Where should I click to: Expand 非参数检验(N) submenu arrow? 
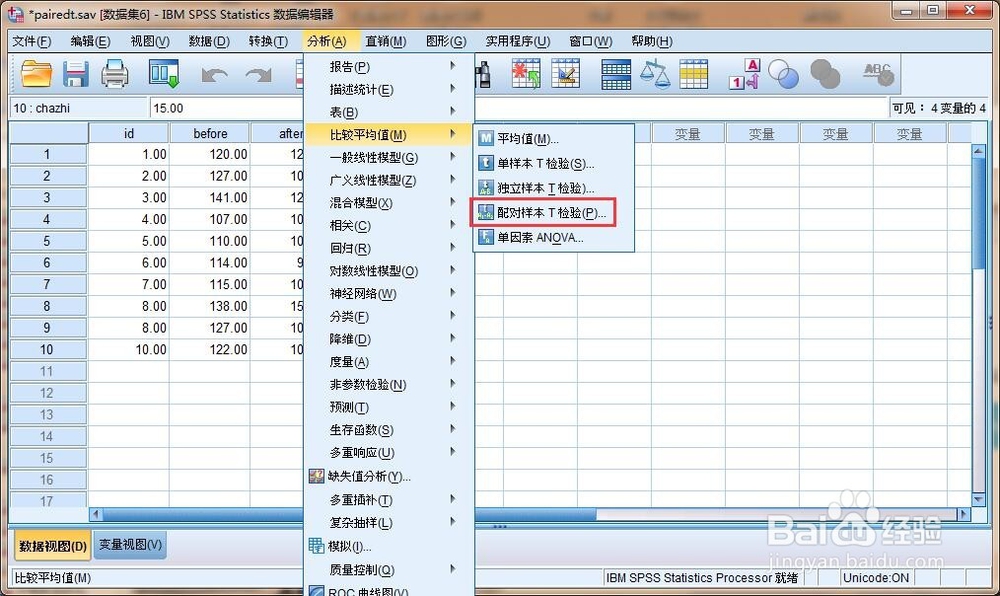(452, 384)
